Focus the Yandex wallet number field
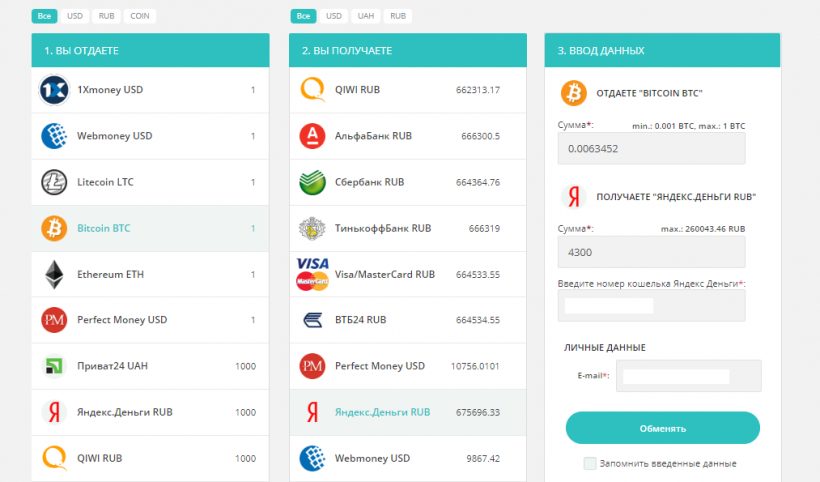The height and width of the screenshot is (482, 820). pyautogui.click(x=652, y=306)
